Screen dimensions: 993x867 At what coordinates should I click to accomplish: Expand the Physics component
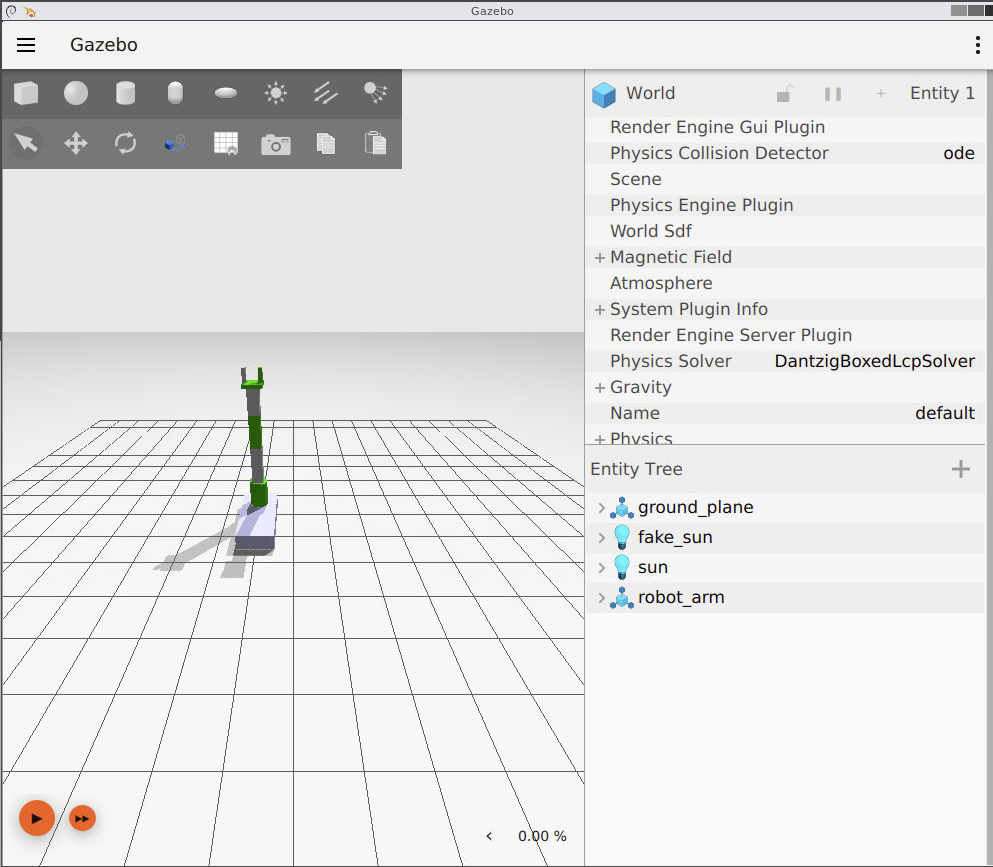click(600, 439)
